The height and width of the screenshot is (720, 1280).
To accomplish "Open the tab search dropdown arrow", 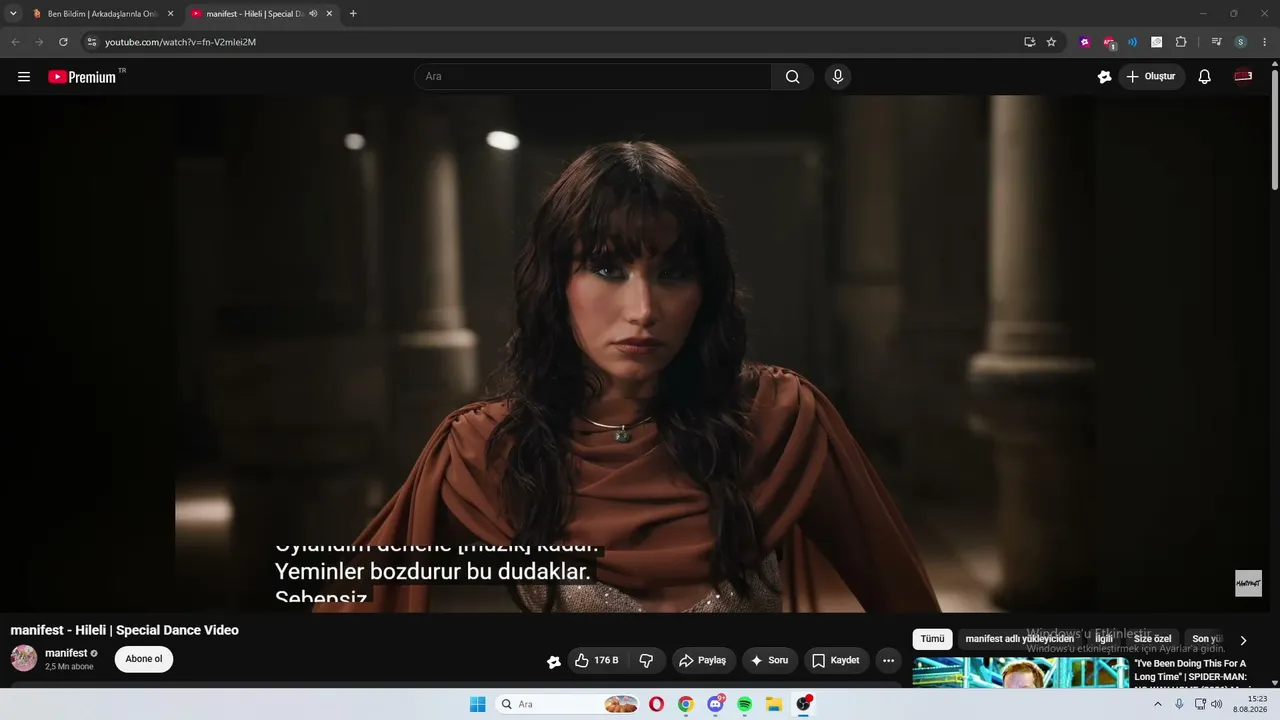I will pos(13,14).
